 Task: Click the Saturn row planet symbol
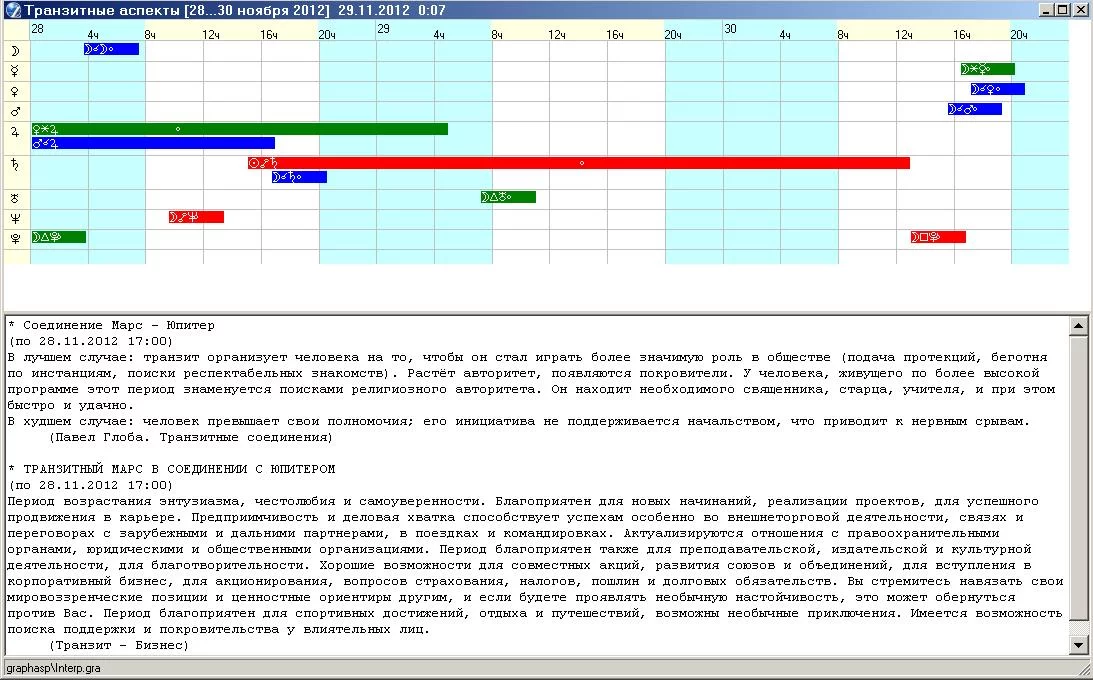click(15, 164)
